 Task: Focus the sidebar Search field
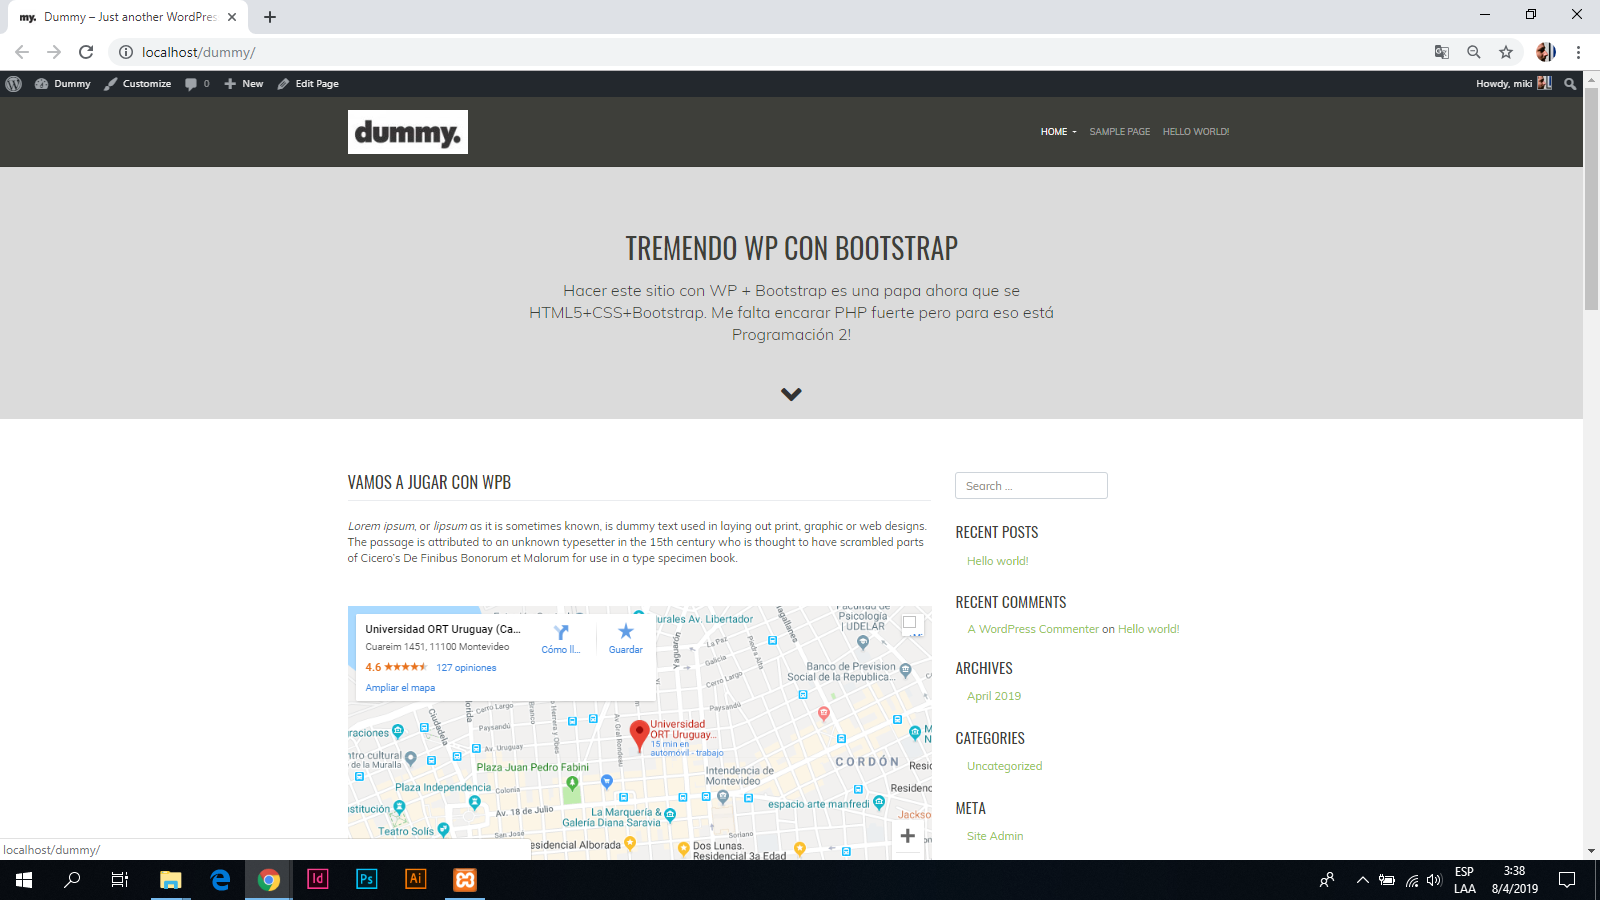[x=1031, y=486]
